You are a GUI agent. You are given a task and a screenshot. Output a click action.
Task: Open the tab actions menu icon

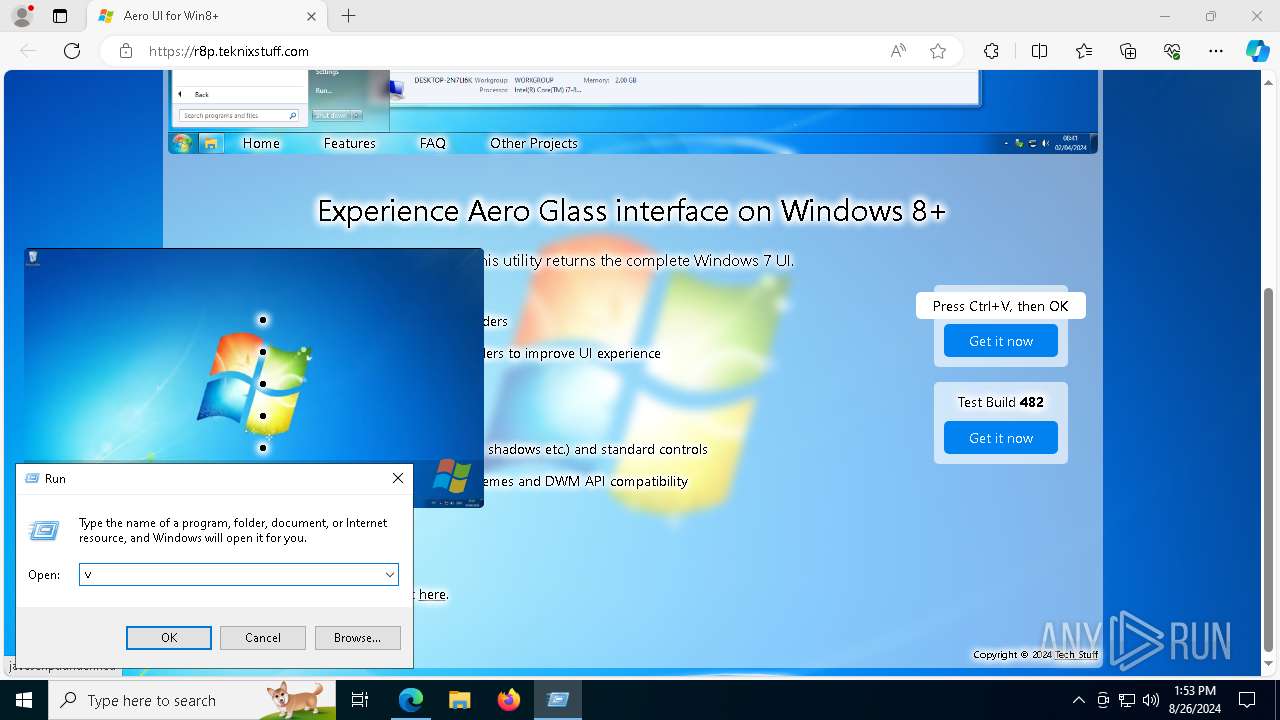click(x=60, y=16)
